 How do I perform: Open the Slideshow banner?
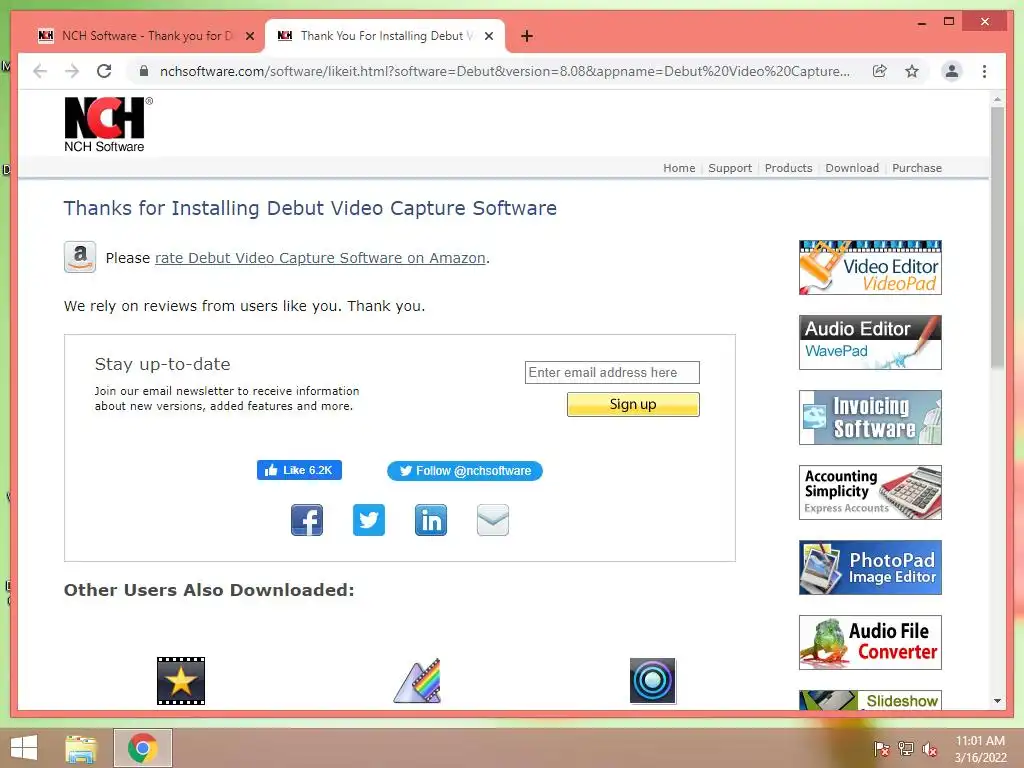pos(870,700)
